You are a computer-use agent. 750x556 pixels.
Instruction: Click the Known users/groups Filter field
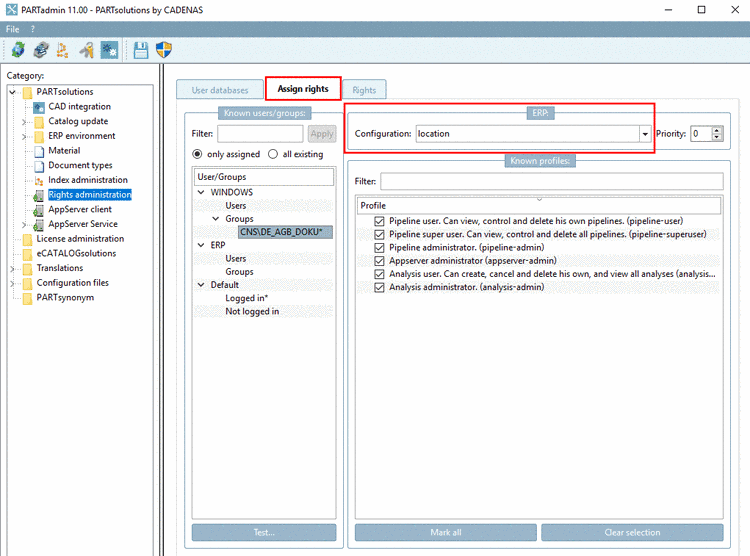pyautogui.click(x=260, y=134)
